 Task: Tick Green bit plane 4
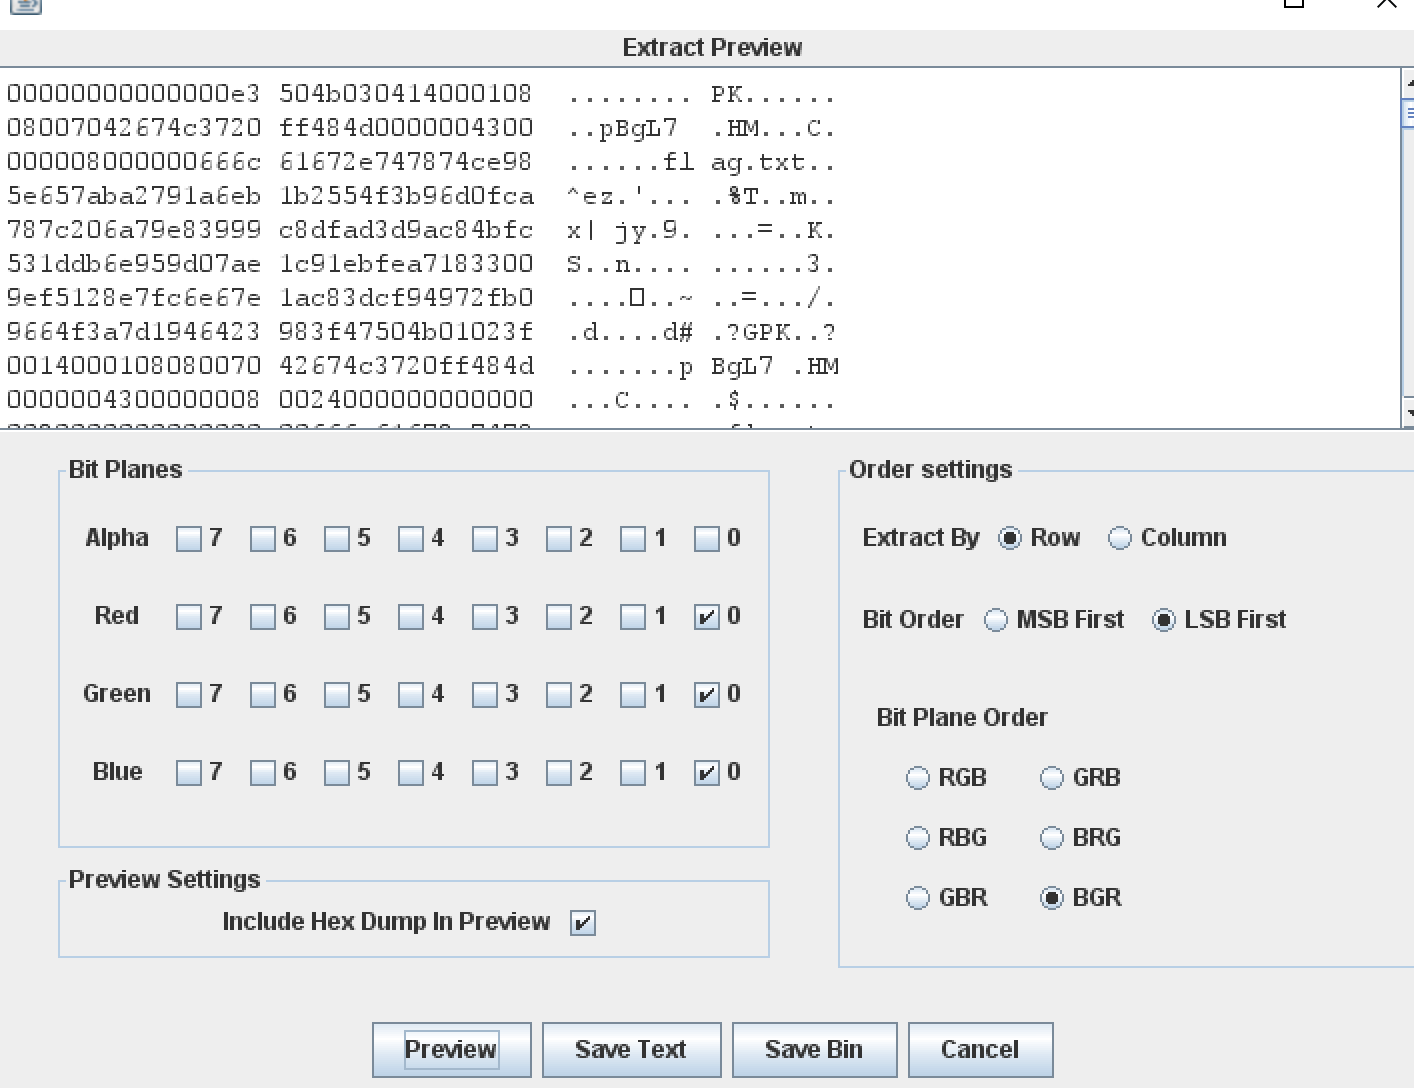coord(411,695)
